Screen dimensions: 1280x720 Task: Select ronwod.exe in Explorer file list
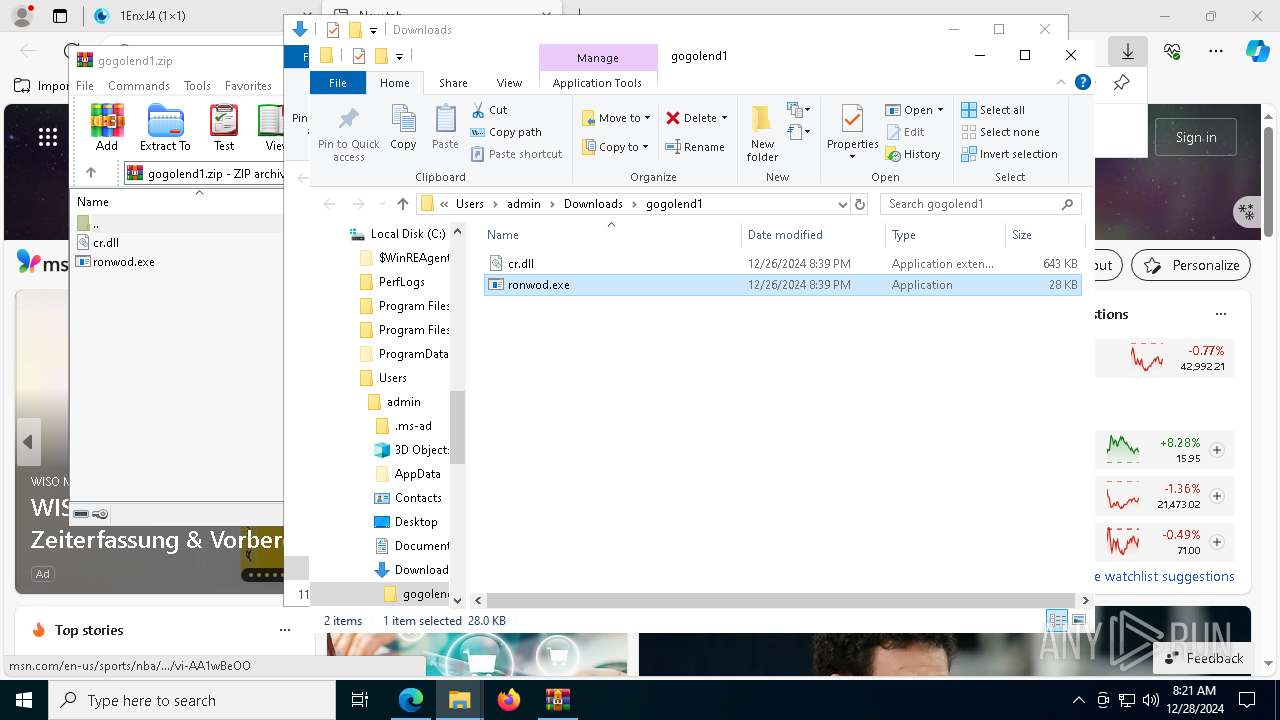coord(781,285)
